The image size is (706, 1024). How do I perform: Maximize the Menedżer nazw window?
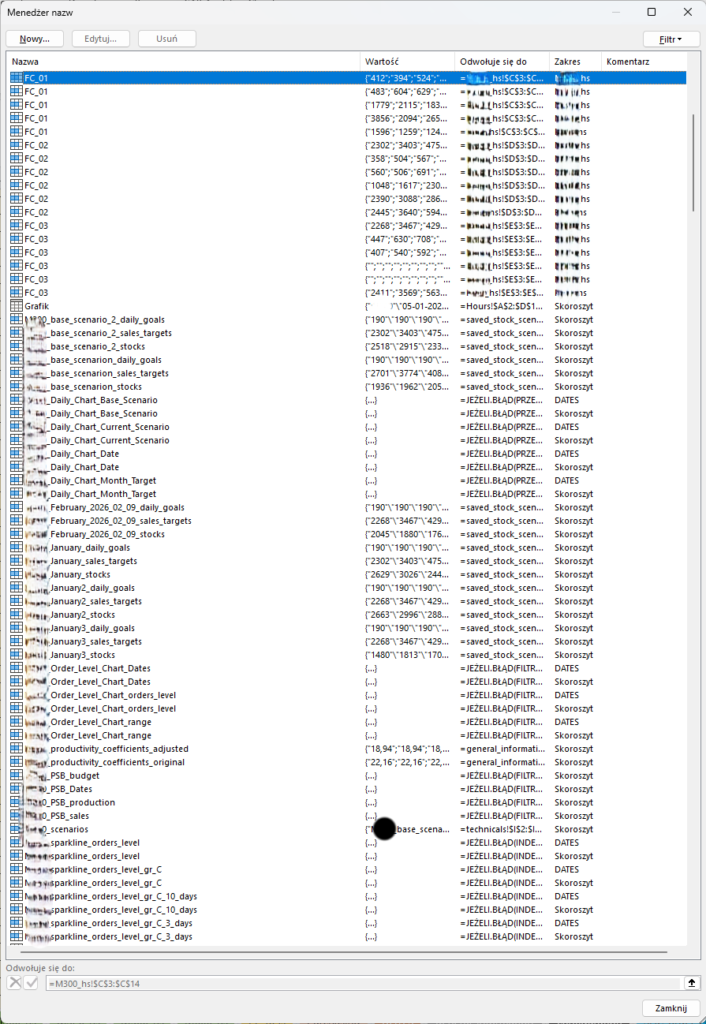[652, 12]
